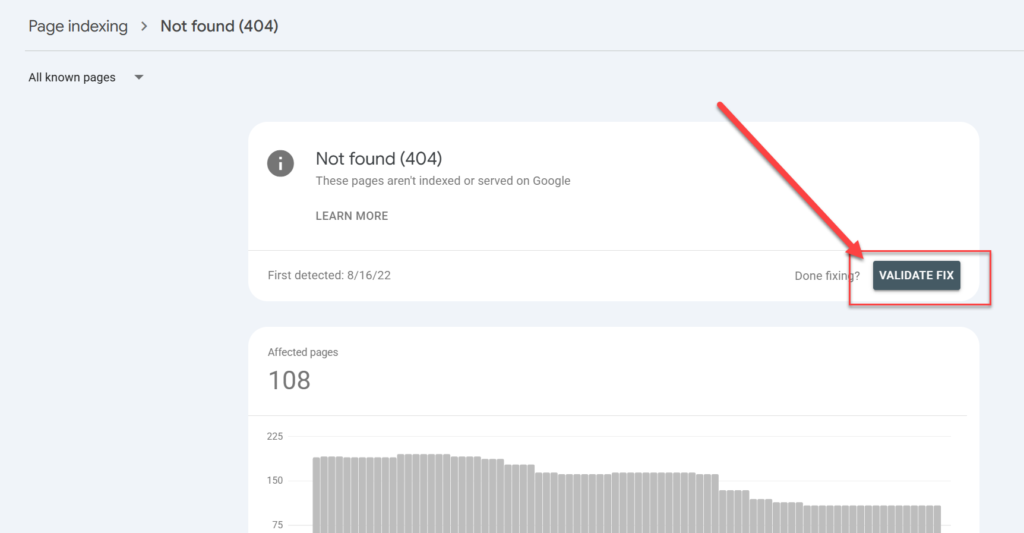Click the description about pages not indexed
This screenshot has width=1024, height=533.
[443, 181]
